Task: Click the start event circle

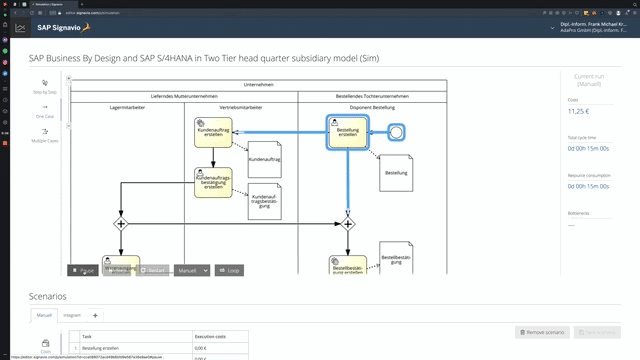Action: click(396, 132)
